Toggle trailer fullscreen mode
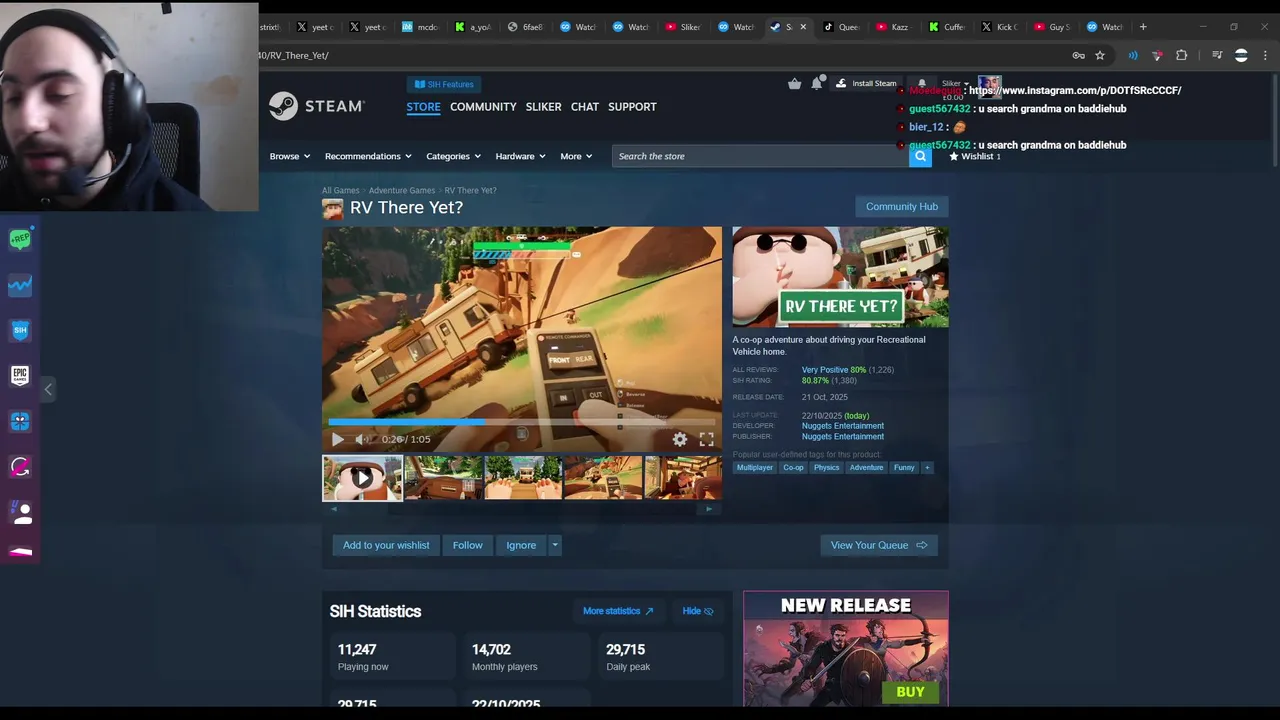This screenshot has height=720, width=1280. pos(707,439)
